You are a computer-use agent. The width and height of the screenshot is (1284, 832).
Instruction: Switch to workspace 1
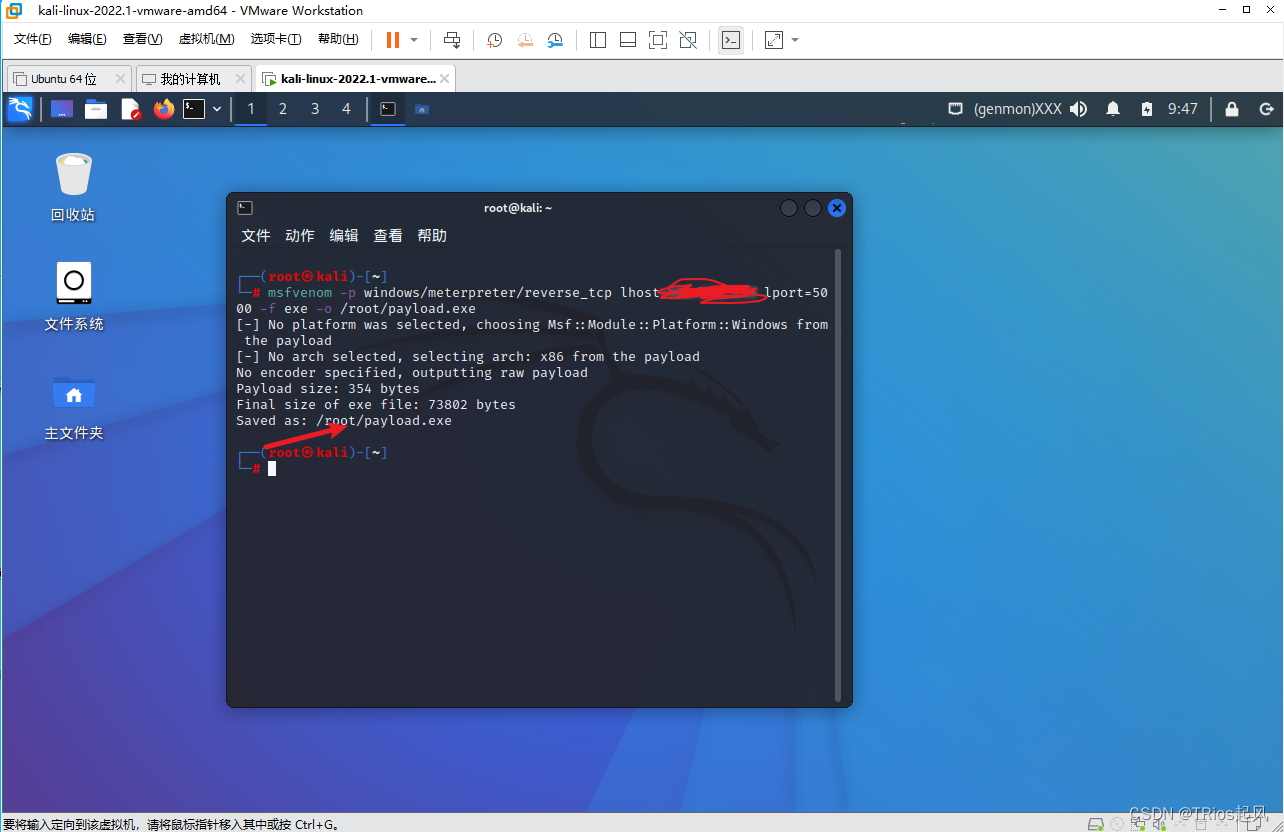click(251, 109)
